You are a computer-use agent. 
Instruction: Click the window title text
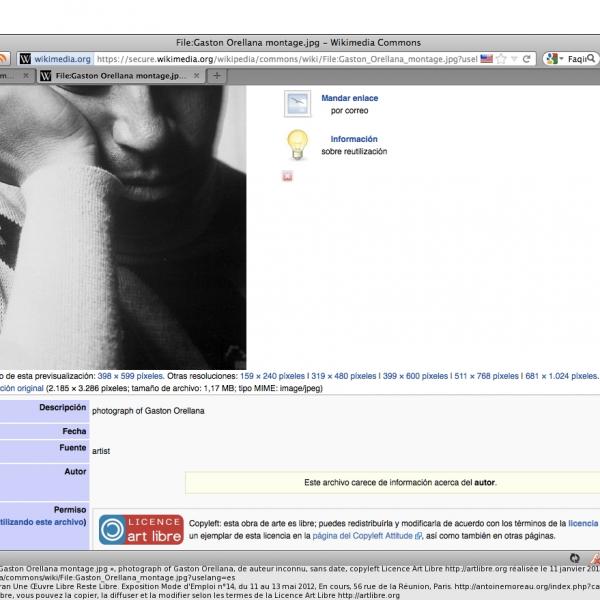(298, 42)
